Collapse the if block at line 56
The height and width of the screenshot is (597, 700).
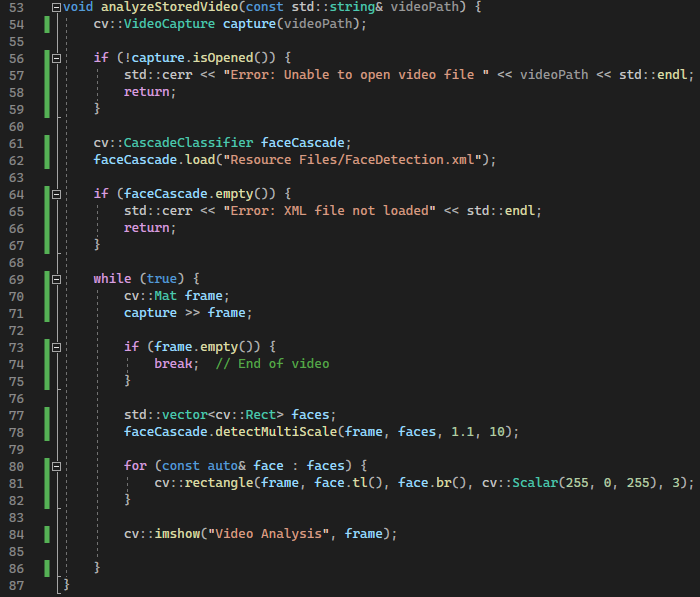click(x=56, y=58)
